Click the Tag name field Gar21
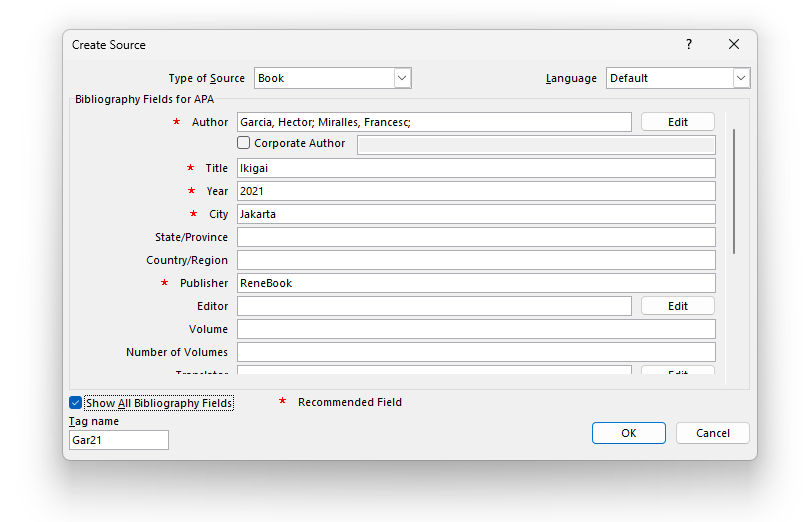The image size is (811, 522). (x=118, y=440)
